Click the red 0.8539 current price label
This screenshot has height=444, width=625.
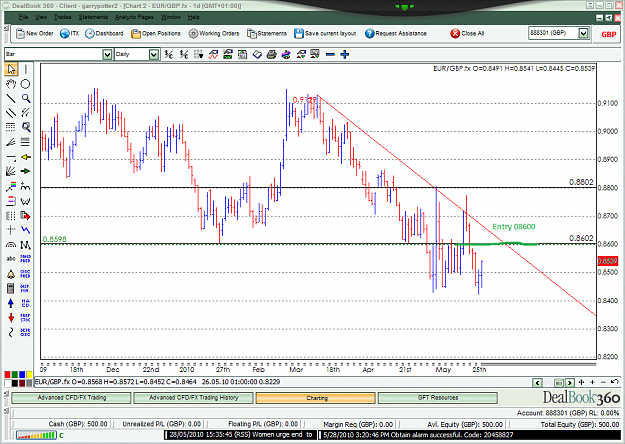[607, 261]
